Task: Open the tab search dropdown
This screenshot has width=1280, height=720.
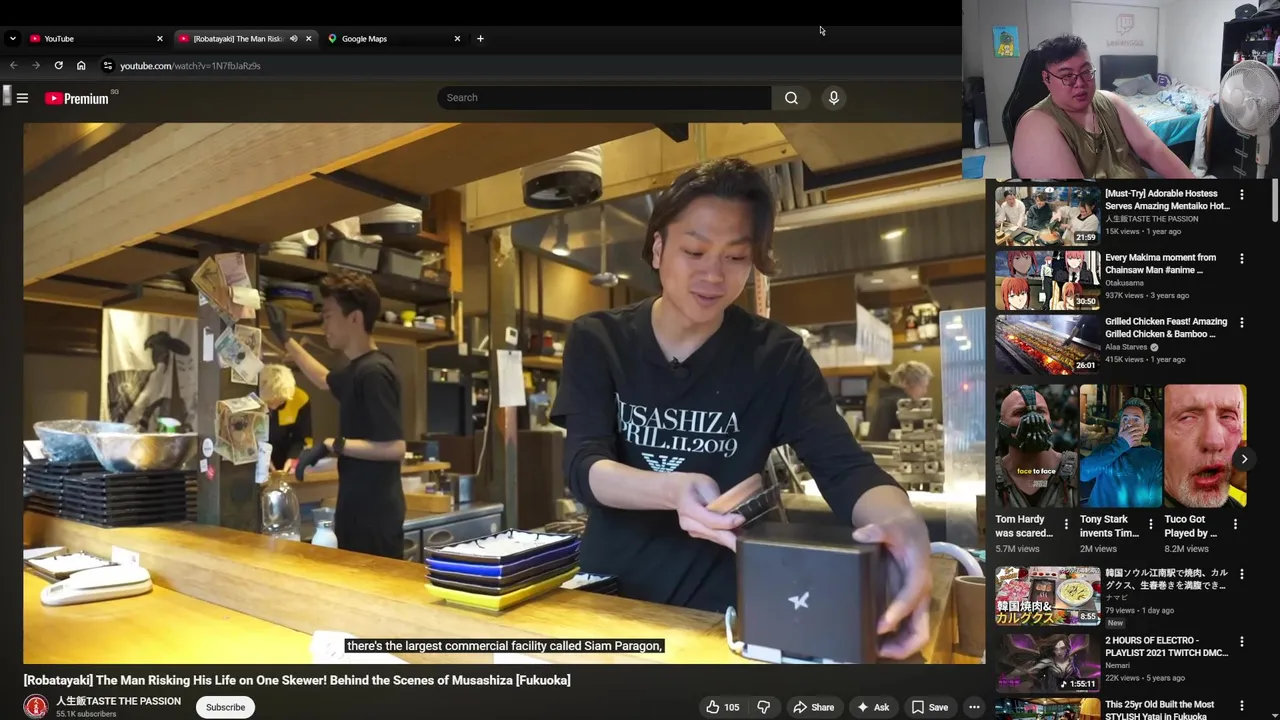Action: click(12, 39)
